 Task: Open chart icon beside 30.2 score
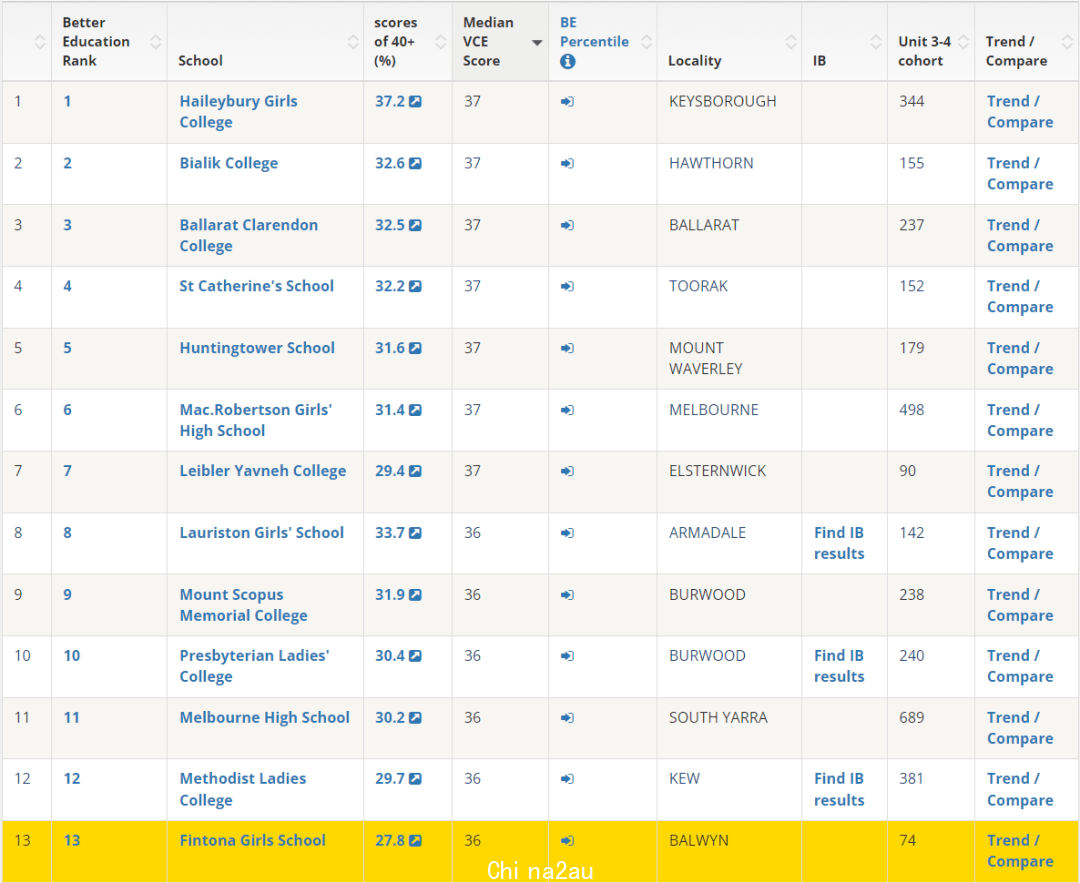(x=415, y=718)
